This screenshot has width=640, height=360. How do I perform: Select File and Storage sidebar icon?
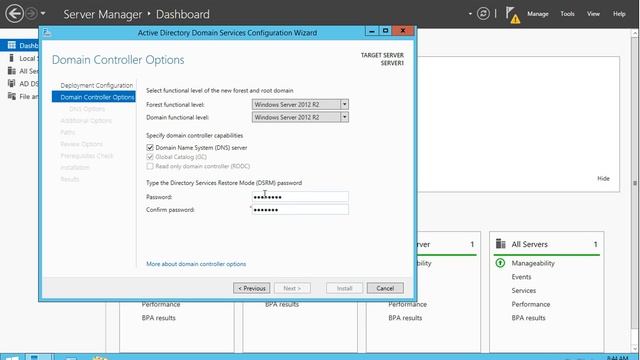12,96
